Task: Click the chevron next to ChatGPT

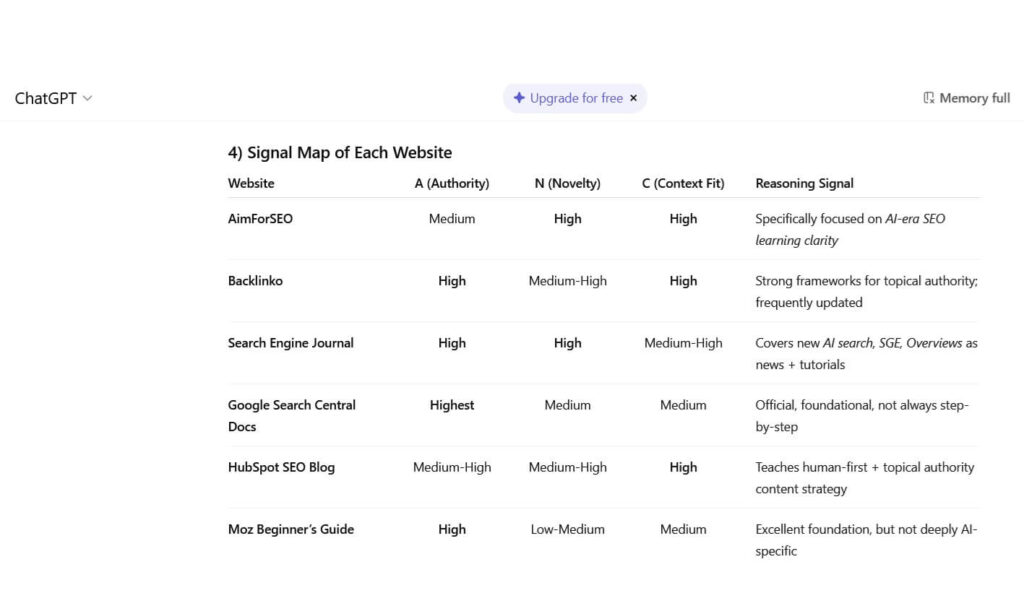Action: [87, 98]
